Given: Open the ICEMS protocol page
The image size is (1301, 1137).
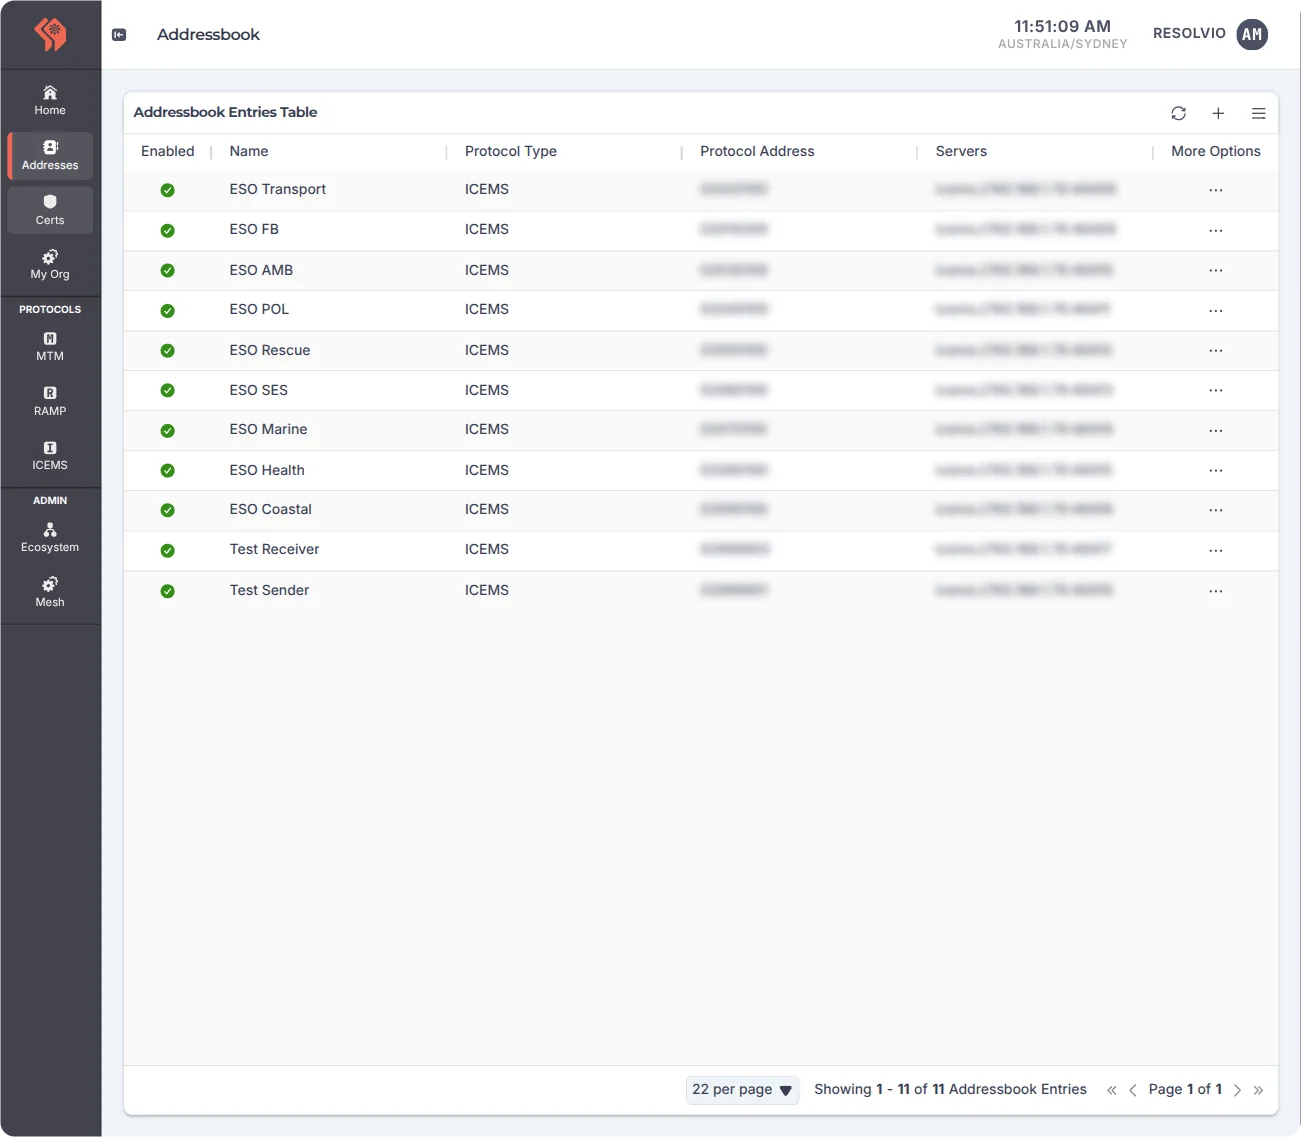Looking at the screenshot, I should point(50,456).
